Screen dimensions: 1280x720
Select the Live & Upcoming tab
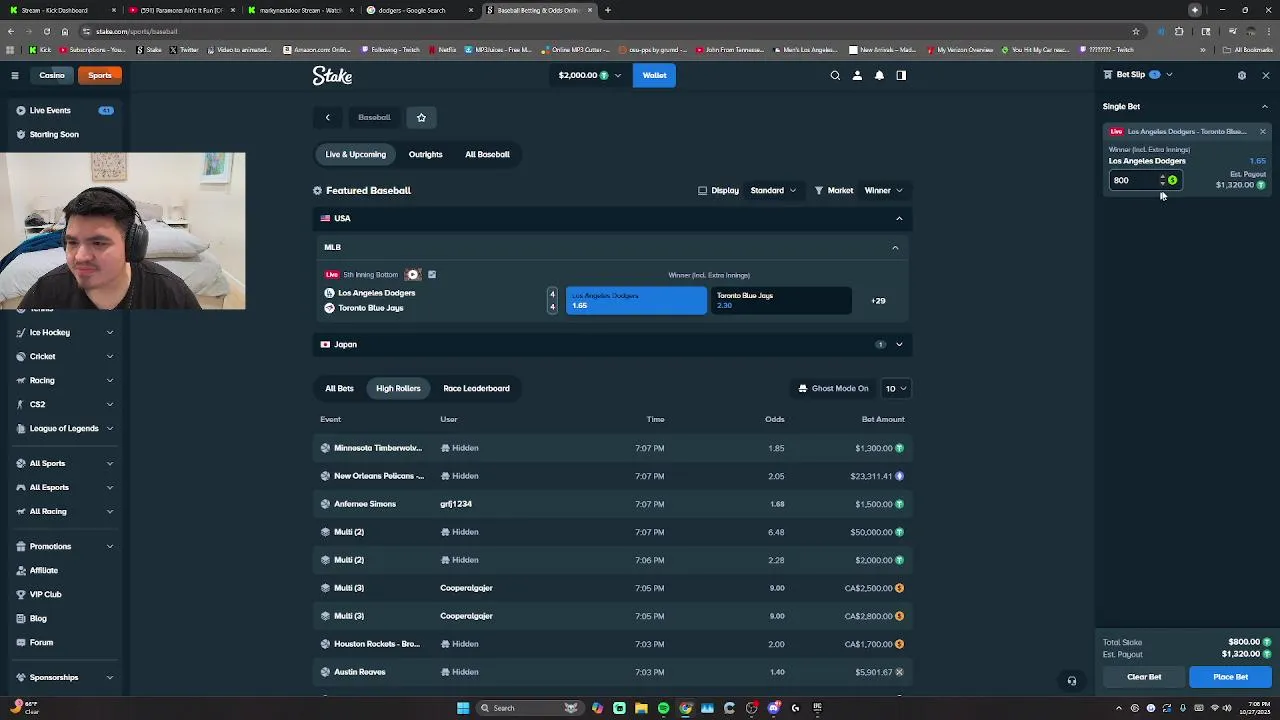click(355, 154)
